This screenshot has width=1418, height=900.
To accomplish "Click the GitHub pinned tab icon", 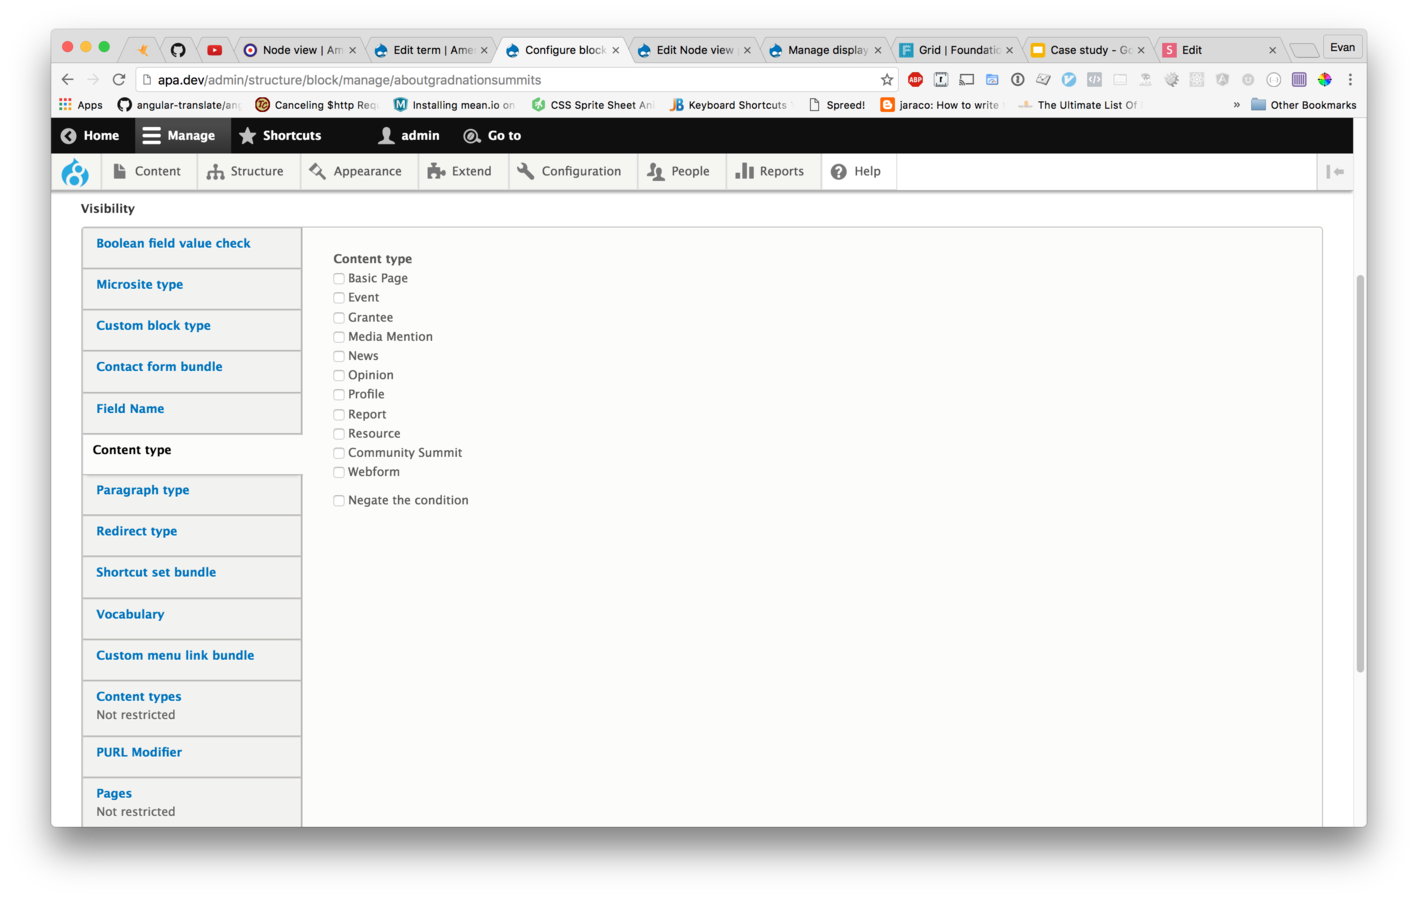I will (x=178, y=49).
